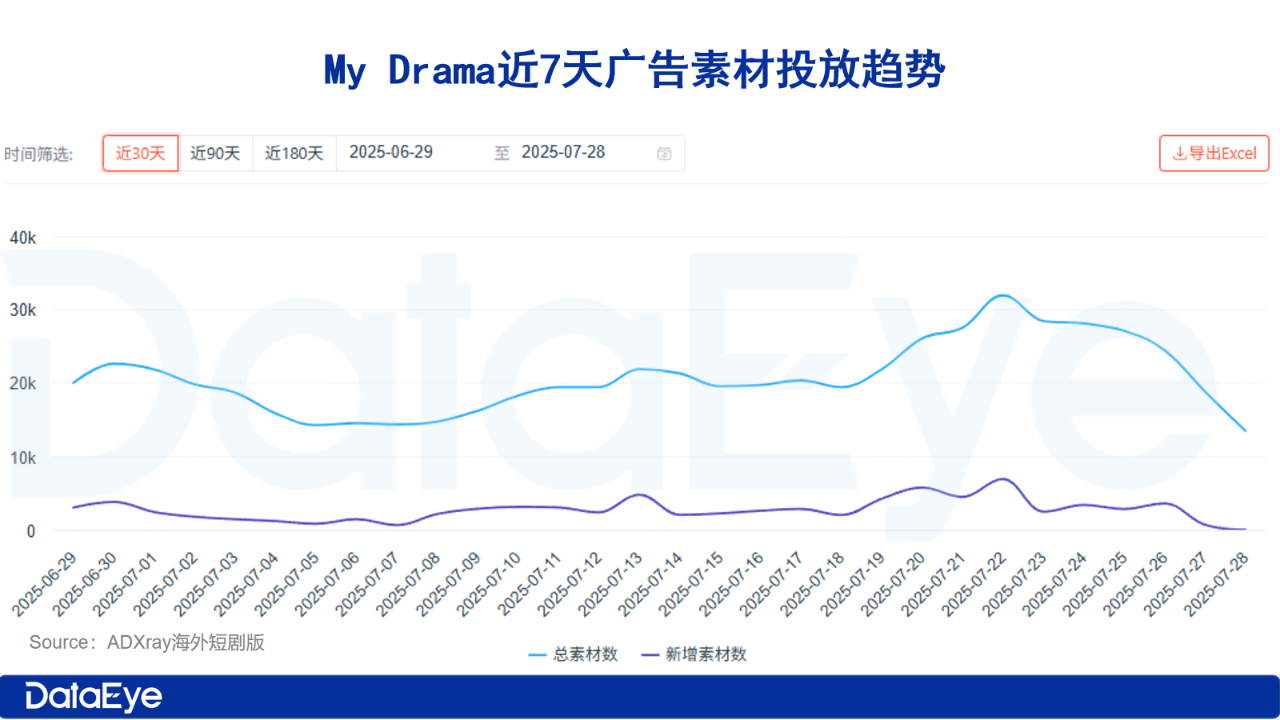Click the ADXray海外短剧版 source text
This screenshot has height=720, width=1280.
tap(186, 642)
